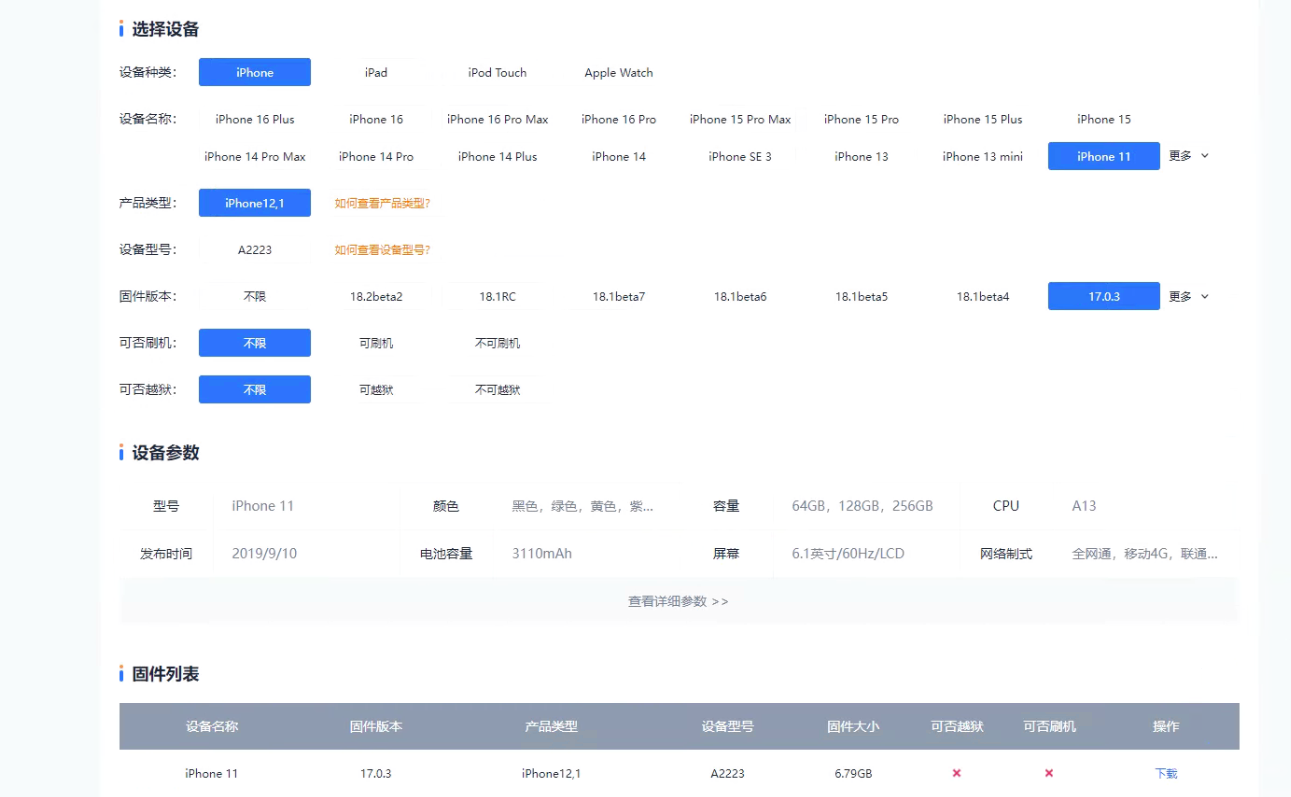1291x797 pixels.
Task: Select the highlighted 17.0.3 firmware version
Action: pos(1104,296)
